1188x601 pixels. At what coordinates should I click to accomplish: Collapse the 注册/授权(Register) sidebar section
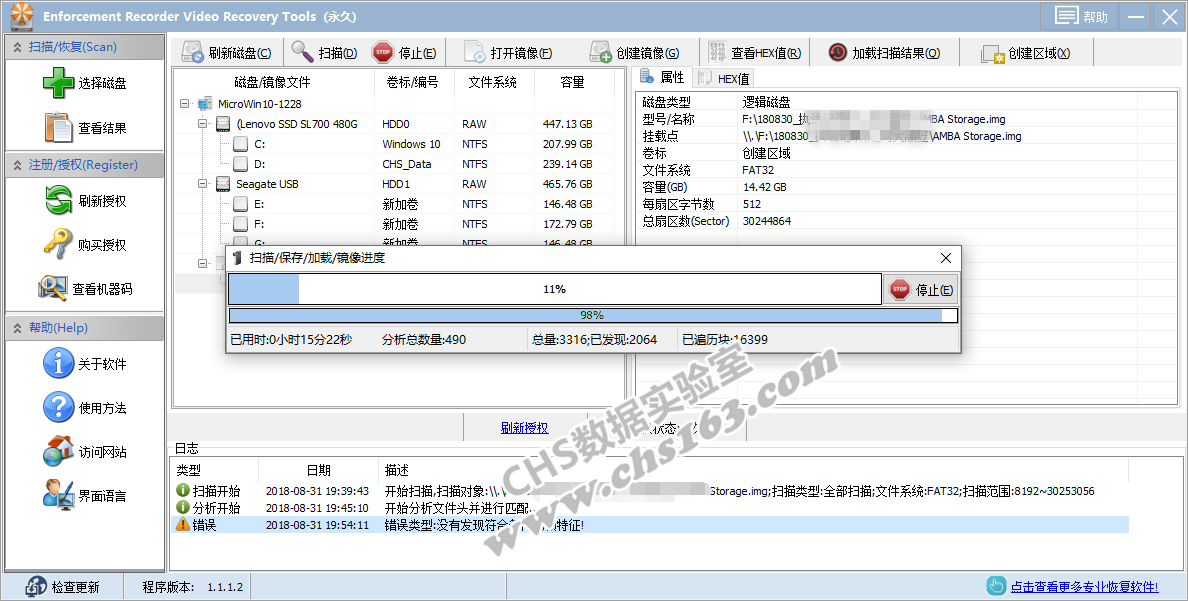(17, 164)
